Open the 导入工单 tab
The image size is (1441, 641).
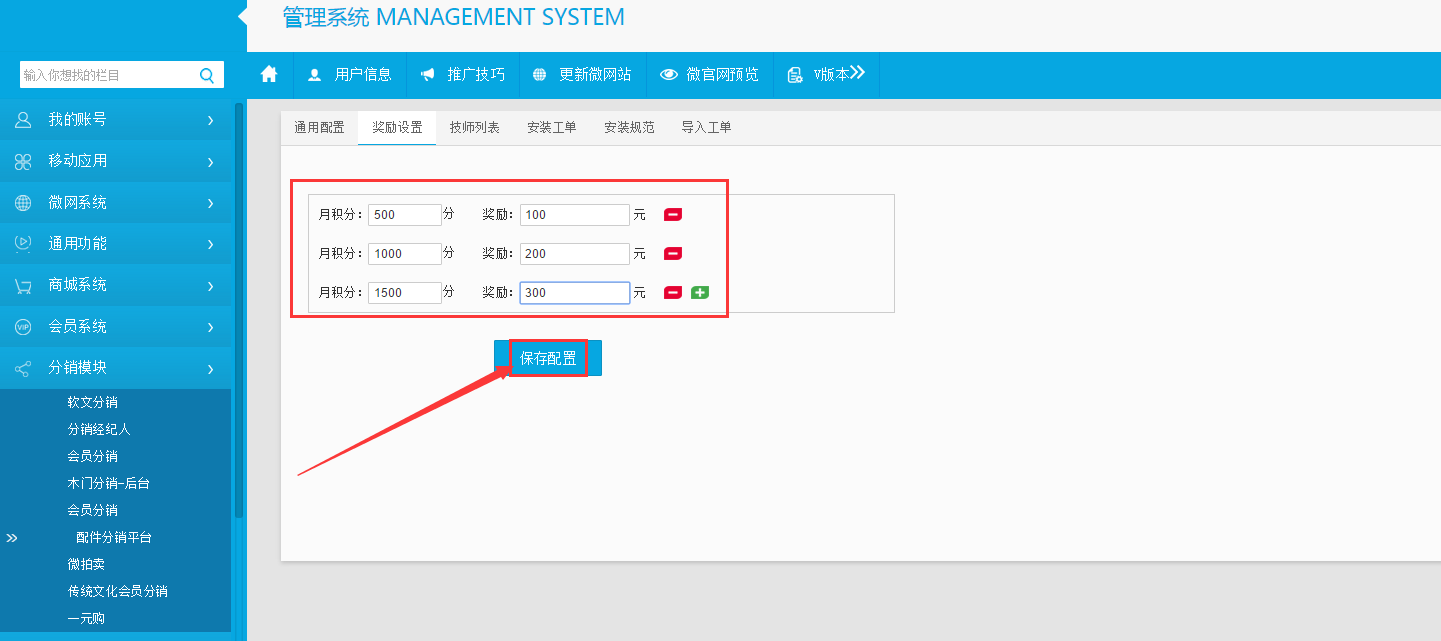coord(706,127)
